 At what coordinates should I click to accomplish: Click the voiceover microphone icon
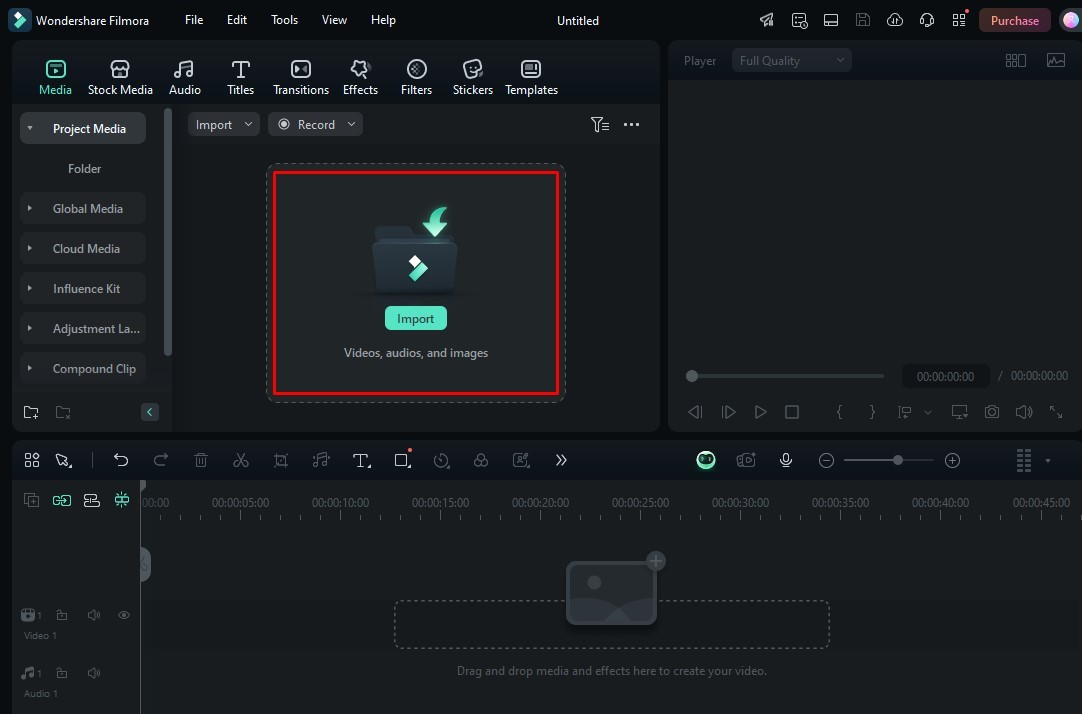pyautogui.click(x=786, y=460)
